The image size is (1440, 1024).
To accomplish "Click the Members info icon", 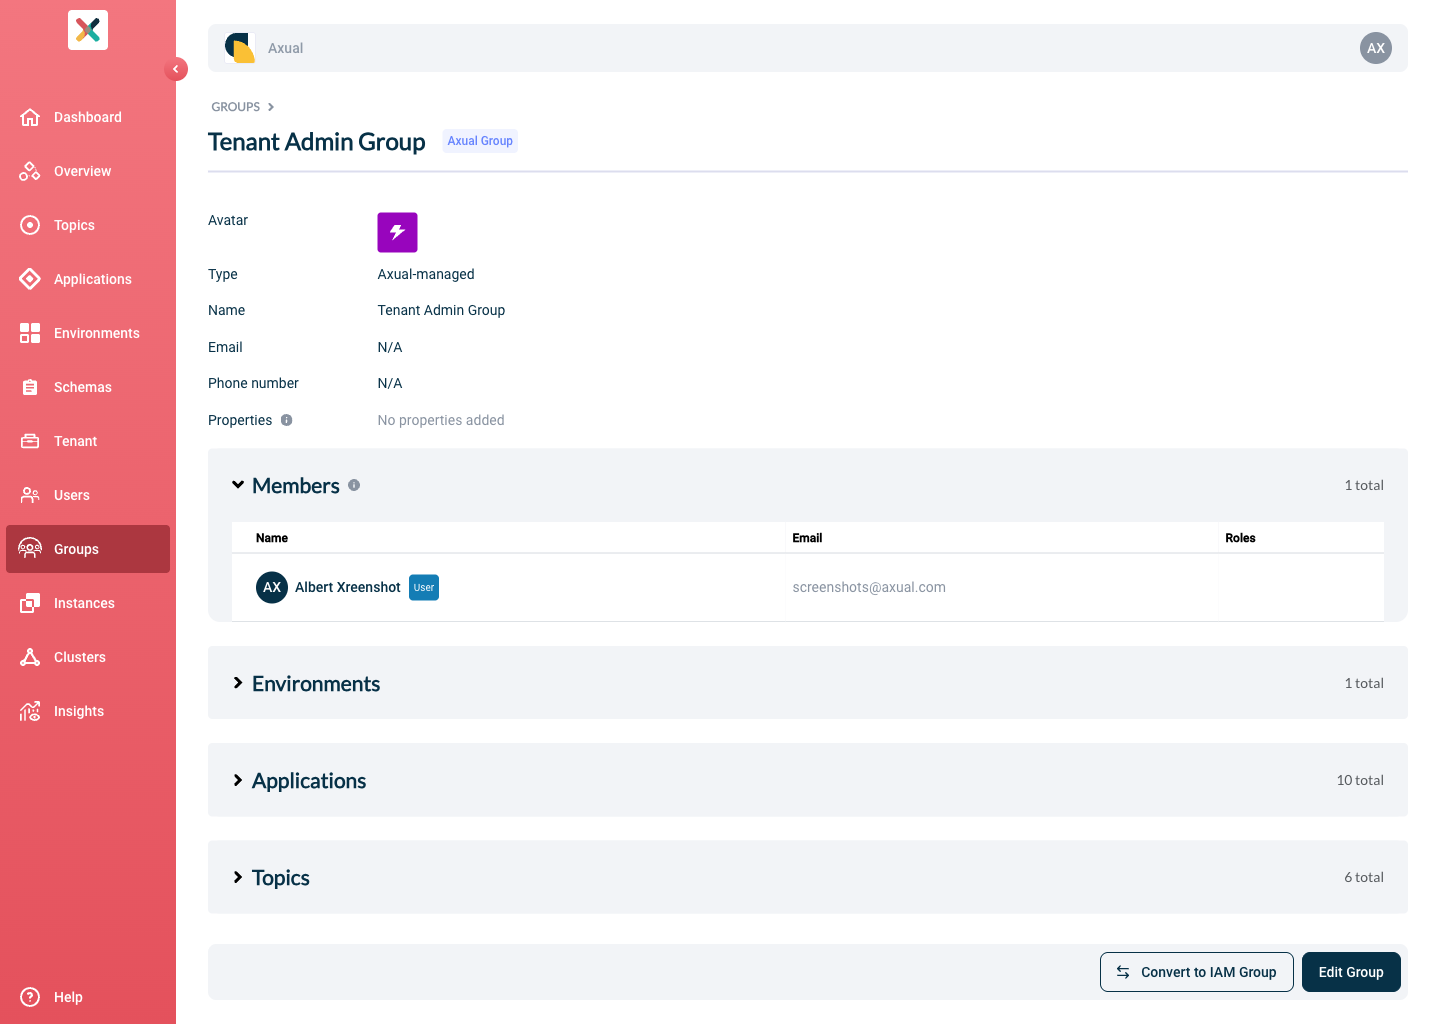I will tap(354, 485).
